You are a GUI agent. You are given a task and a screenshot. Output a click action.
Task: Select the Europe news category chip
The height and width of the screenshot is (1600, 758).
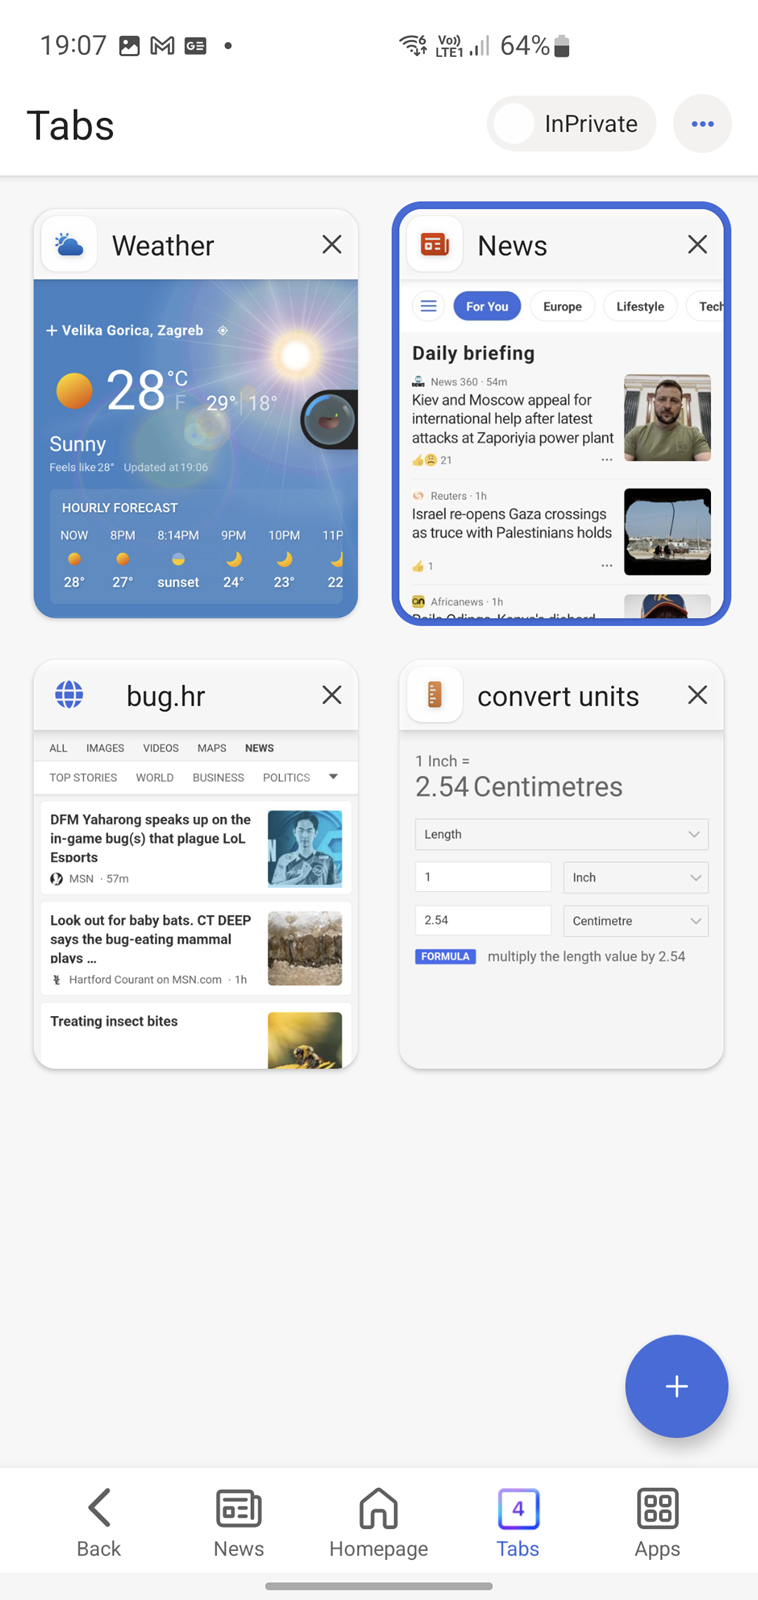point(562,306)
